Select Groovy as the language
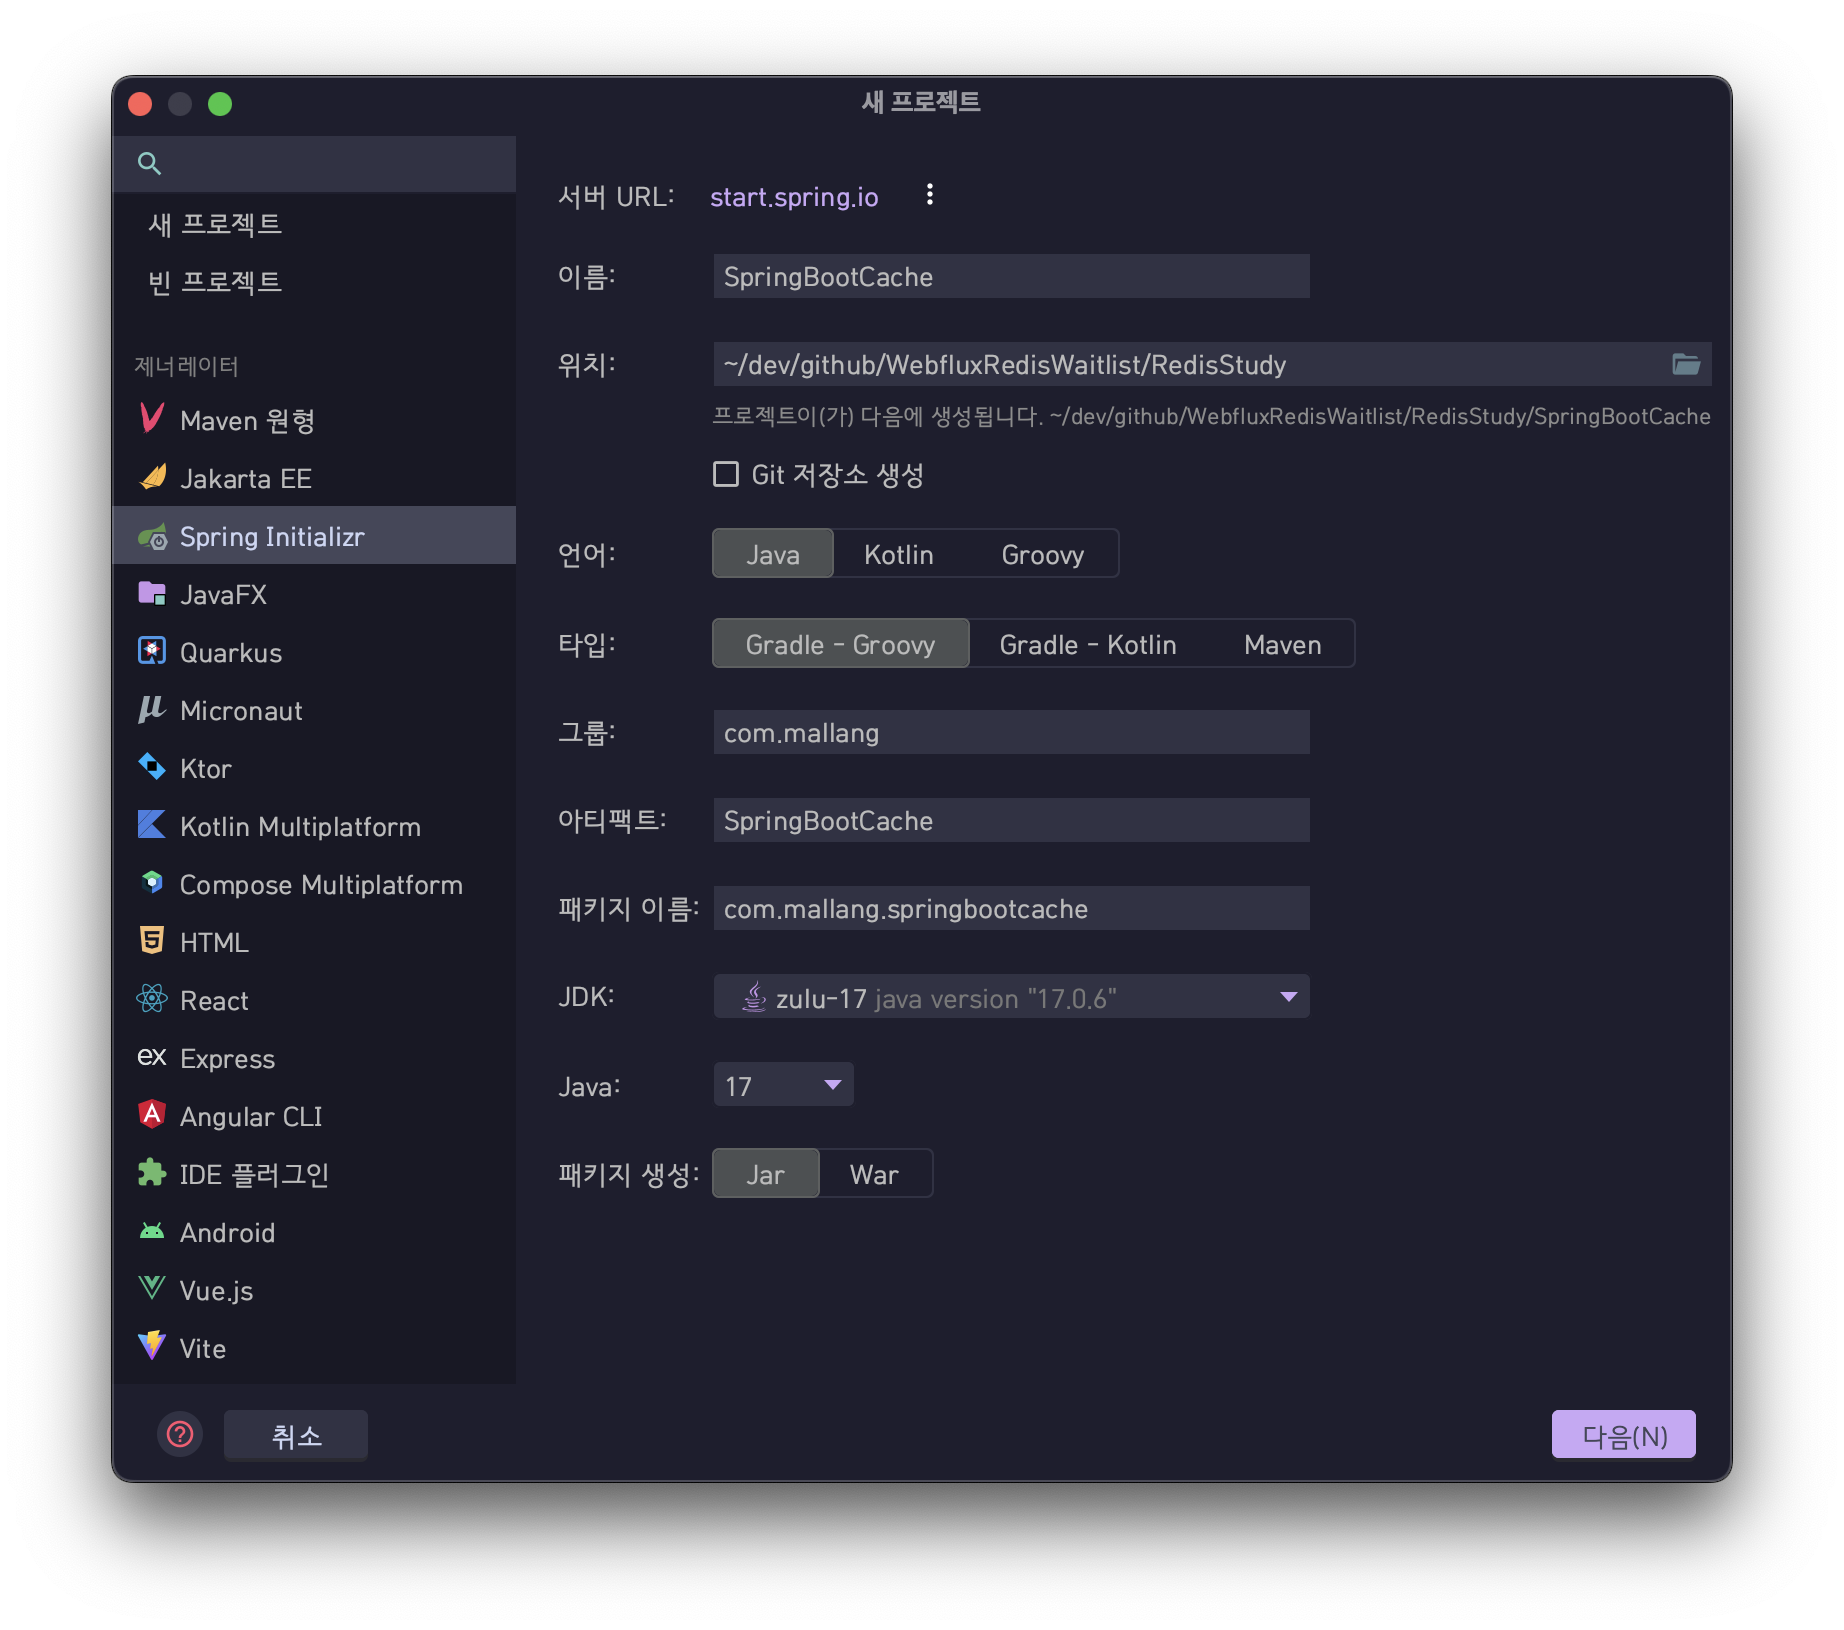Image resolution: width=1844 pixels, height=1630 pixels. tap(1043, 554)
